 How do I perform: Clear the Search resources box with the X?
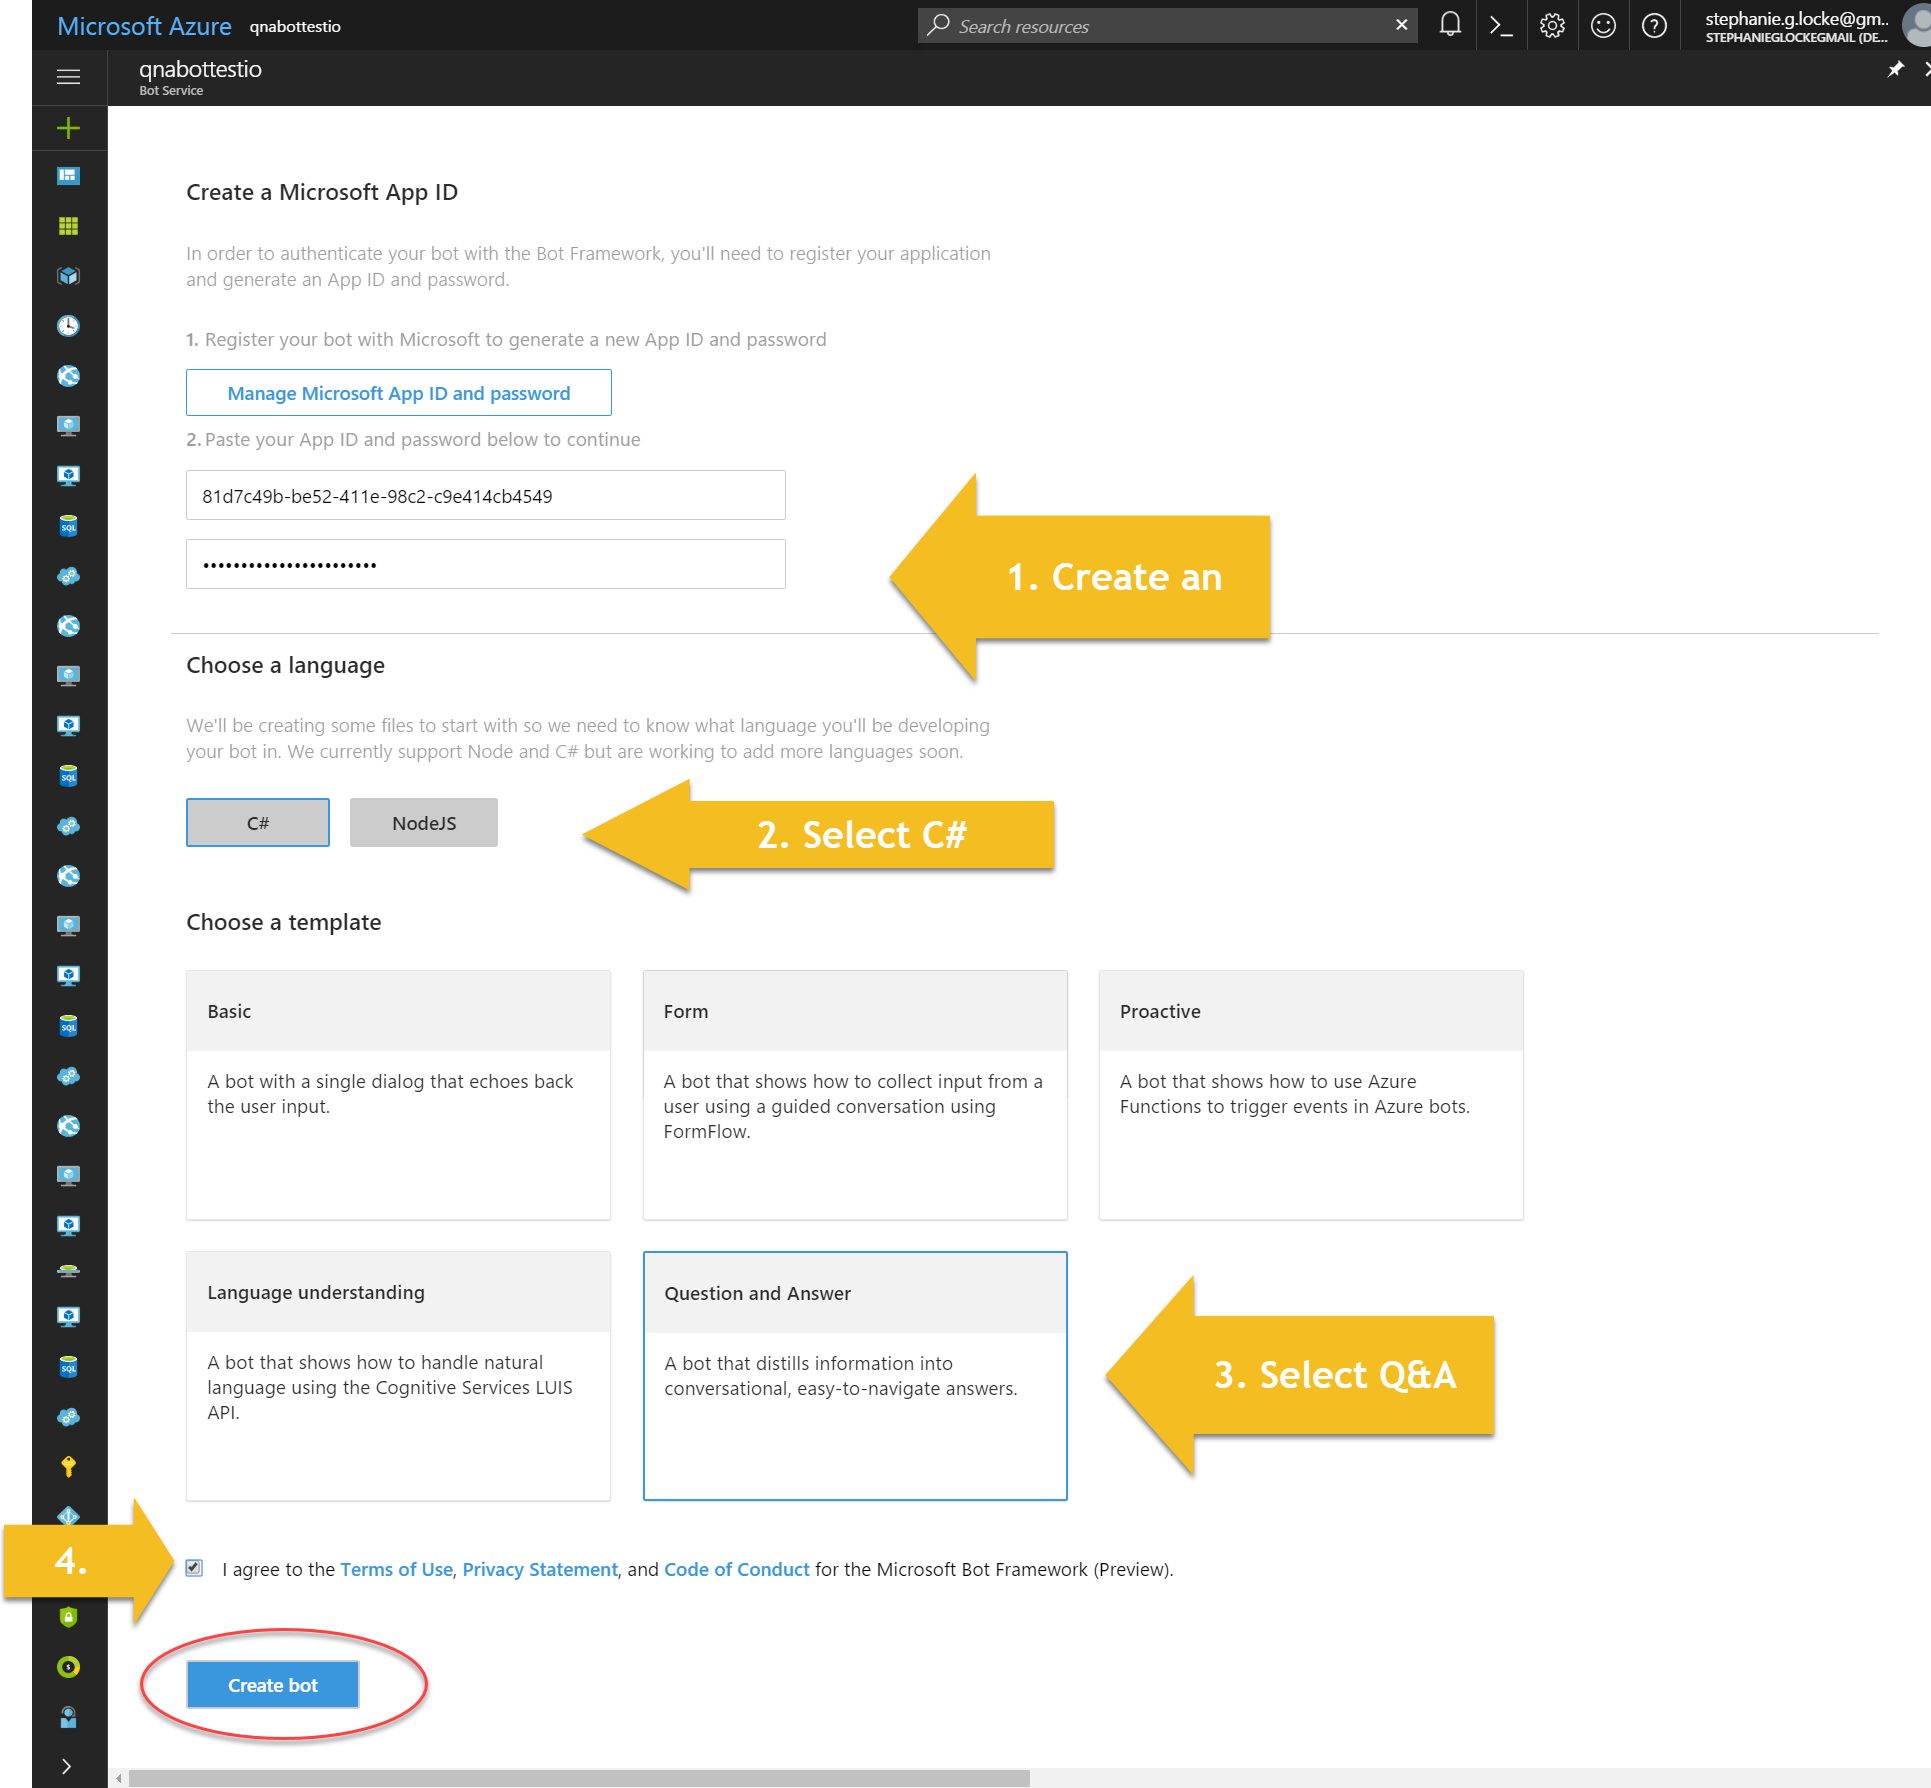click(1402, 25)
